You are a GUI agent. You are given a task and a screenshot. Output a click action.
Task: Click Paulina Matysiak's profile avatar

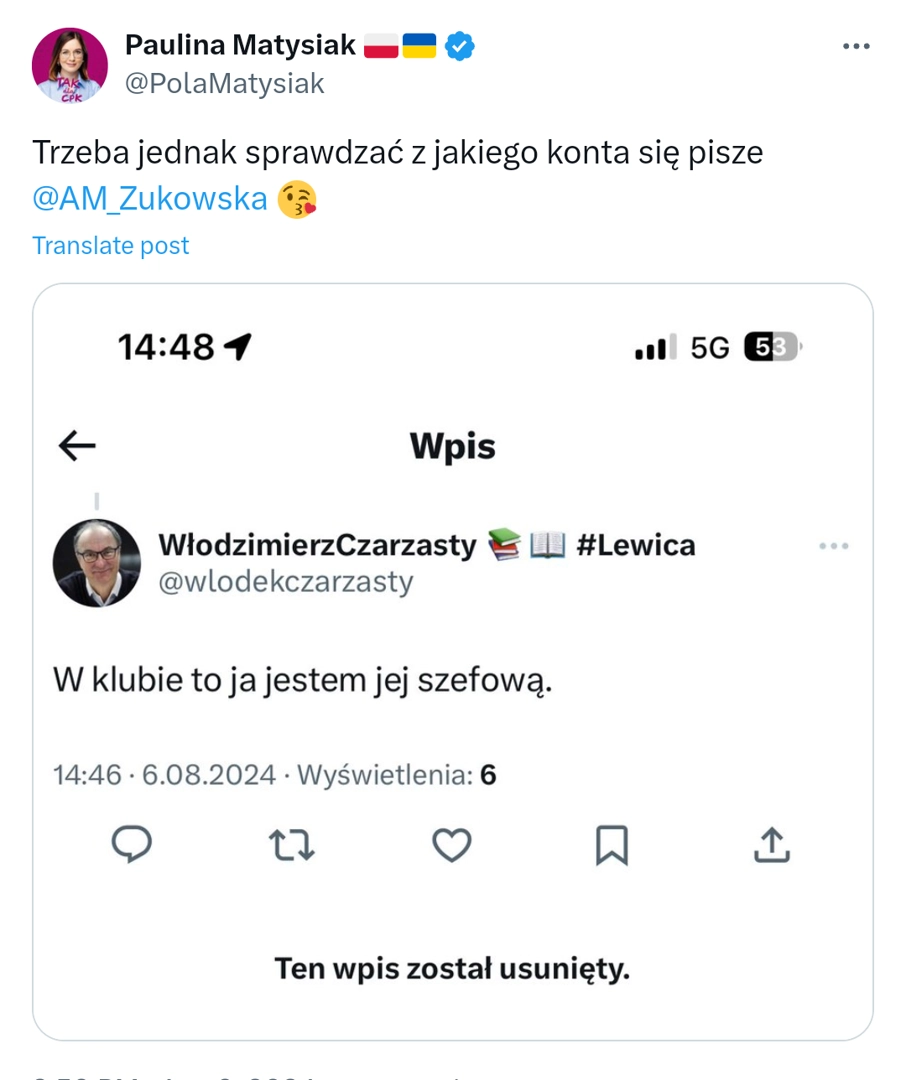[x=70, y=65]
